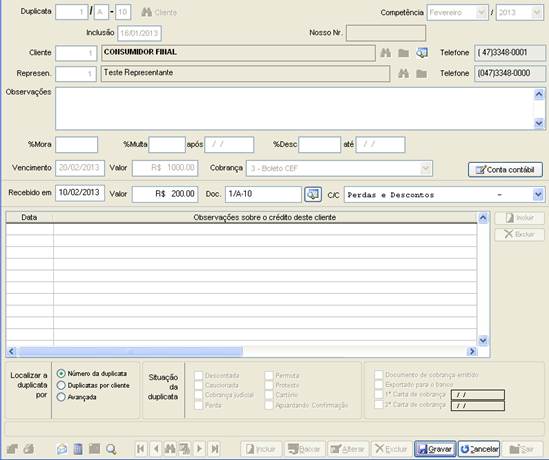Click Gravar to save the record
This screenshot has height=460, width=549.
pyautogui.click(x=435, y=449)
